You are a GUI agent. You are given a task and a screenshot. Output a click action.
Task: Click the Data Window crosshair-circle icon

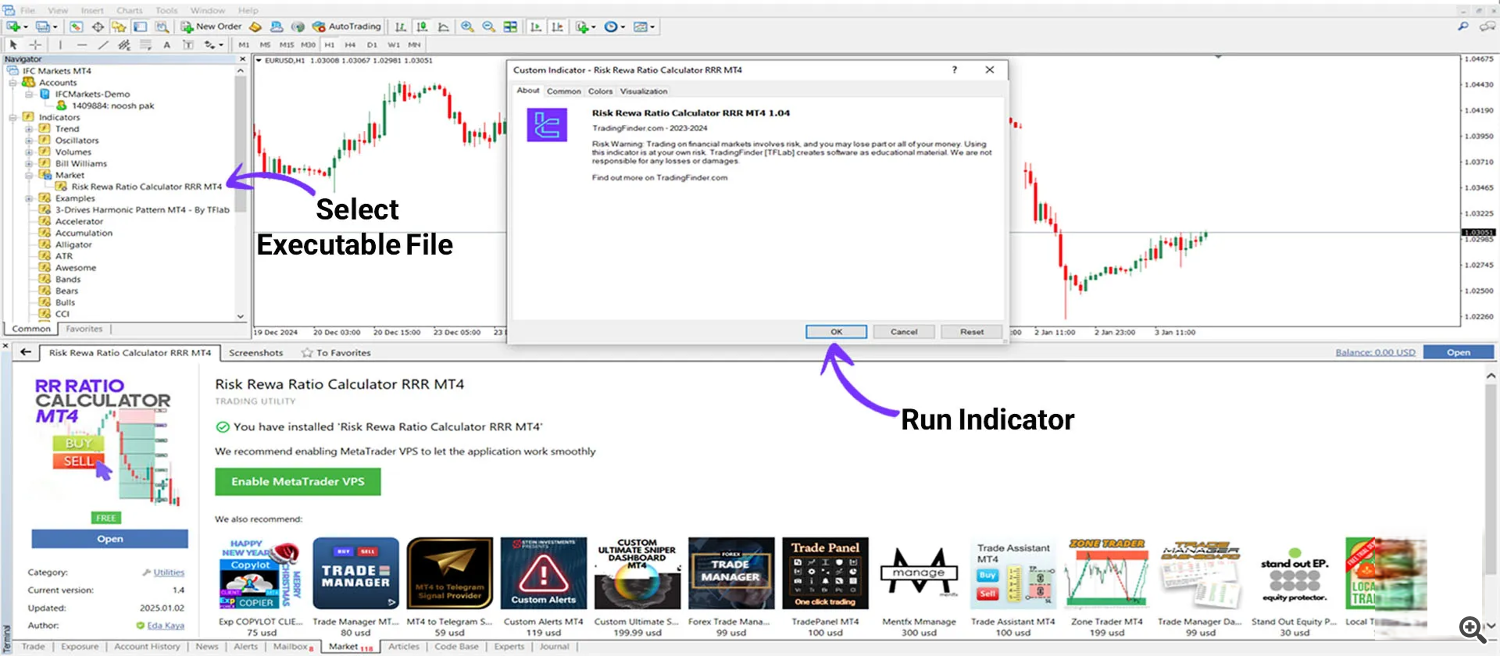[97, 27]
